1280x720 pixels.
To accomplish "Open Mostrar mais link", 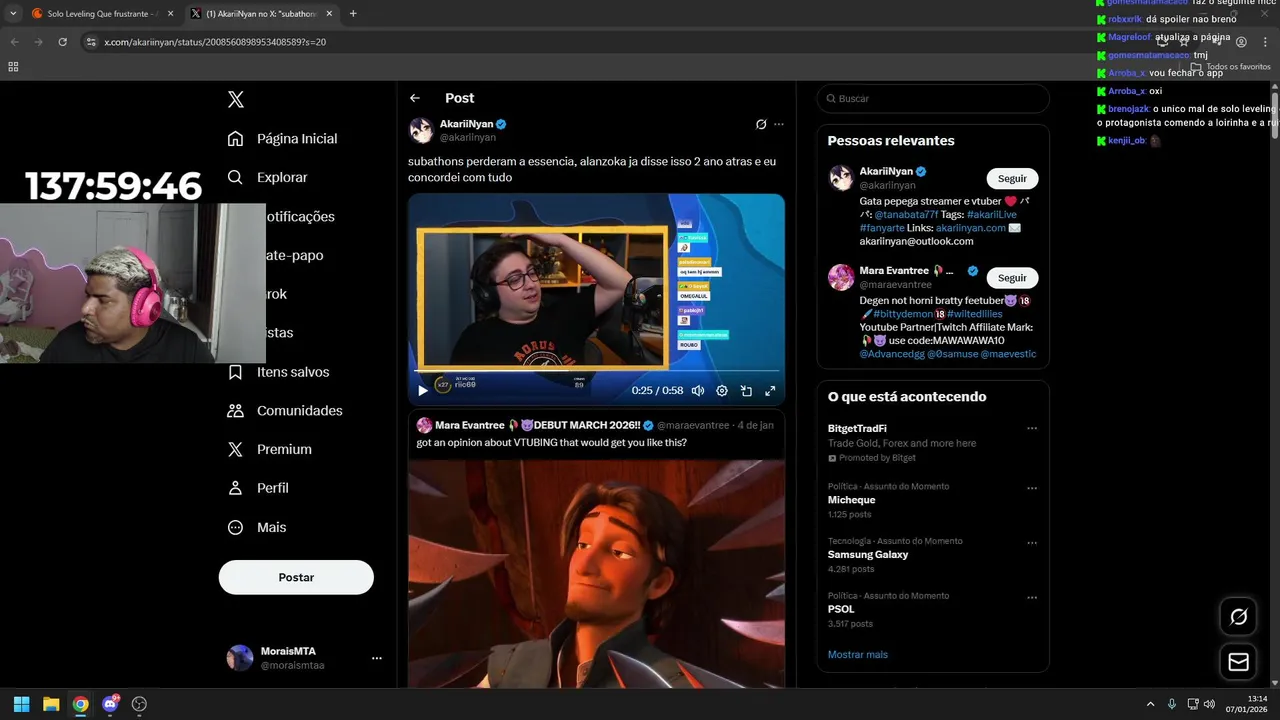I will coord(857,654).
